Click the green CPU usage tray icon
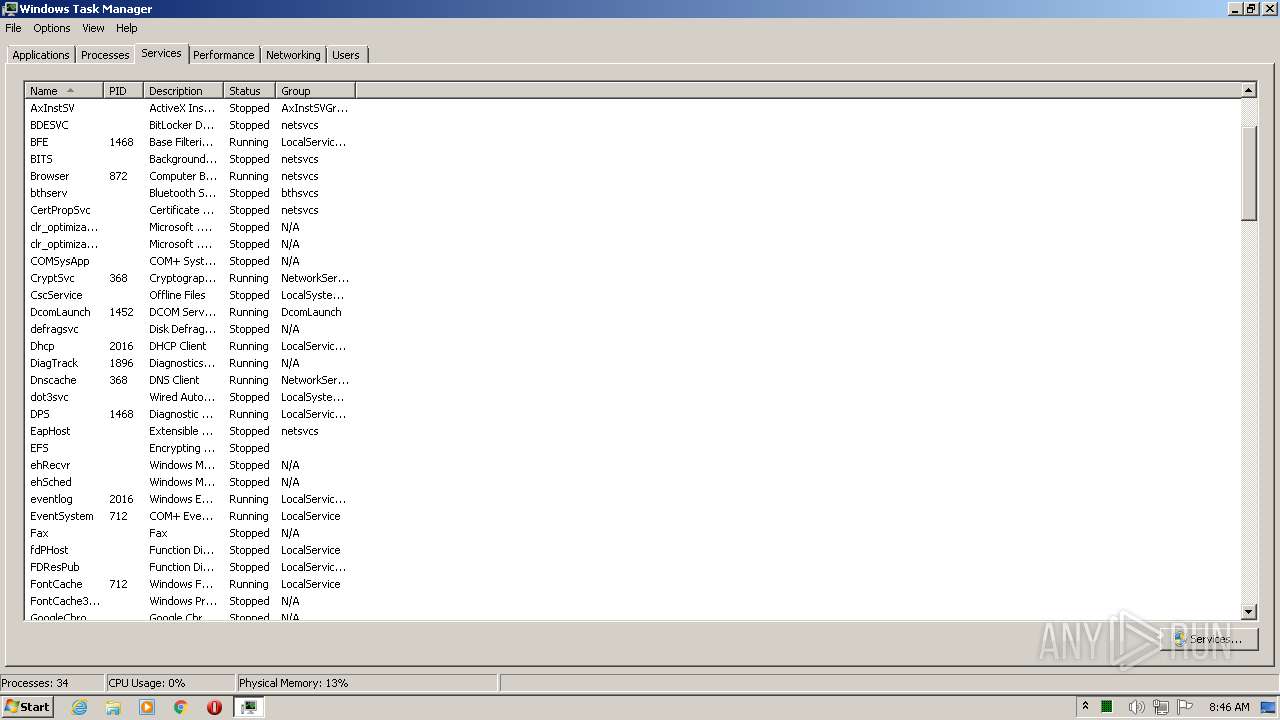The width and height of the screenshot is (1280, 720). point(1107,707)
